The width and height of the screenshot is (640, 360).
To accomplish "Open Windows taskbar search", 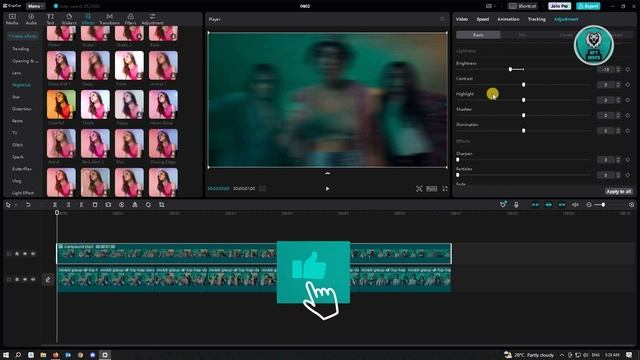I will click(x=18, y=355).
